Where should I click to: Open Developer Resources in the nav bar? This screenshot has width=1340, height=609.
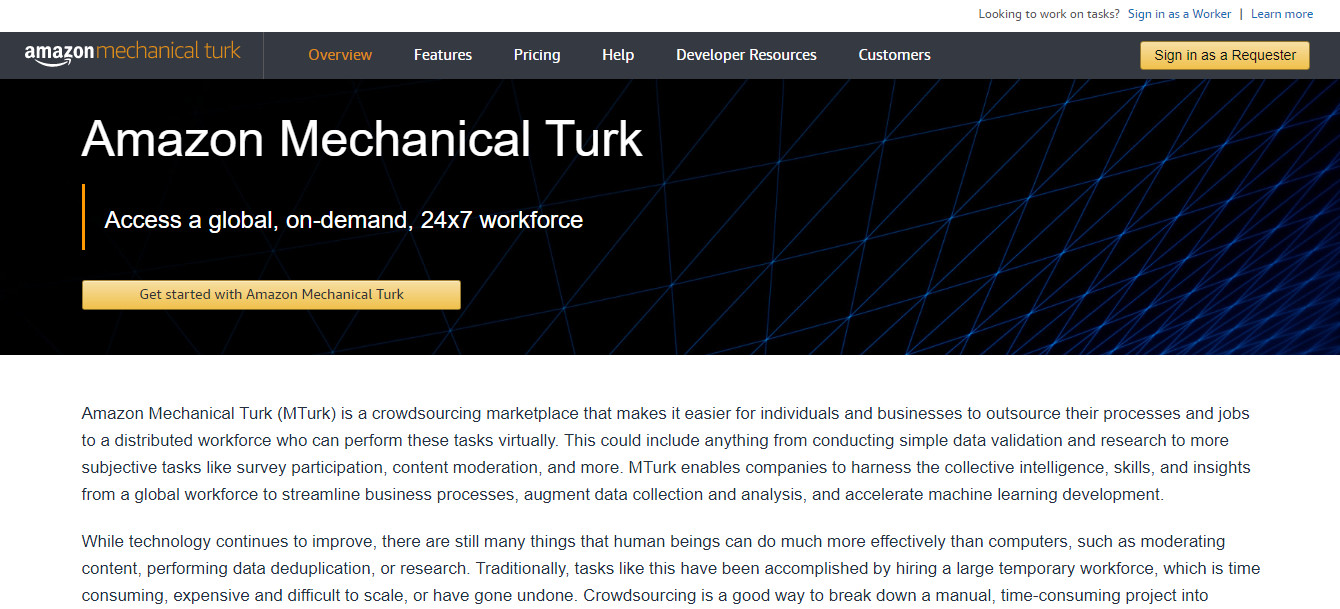[746, 55]
